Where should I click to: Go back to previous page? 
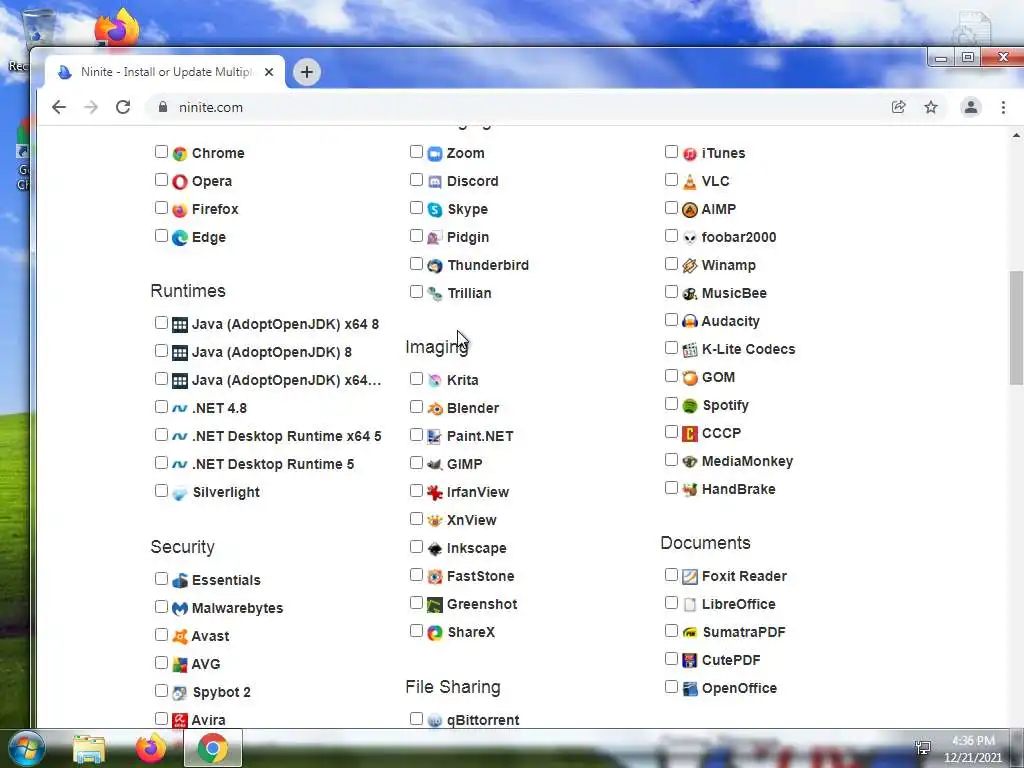tap(59, 107)
